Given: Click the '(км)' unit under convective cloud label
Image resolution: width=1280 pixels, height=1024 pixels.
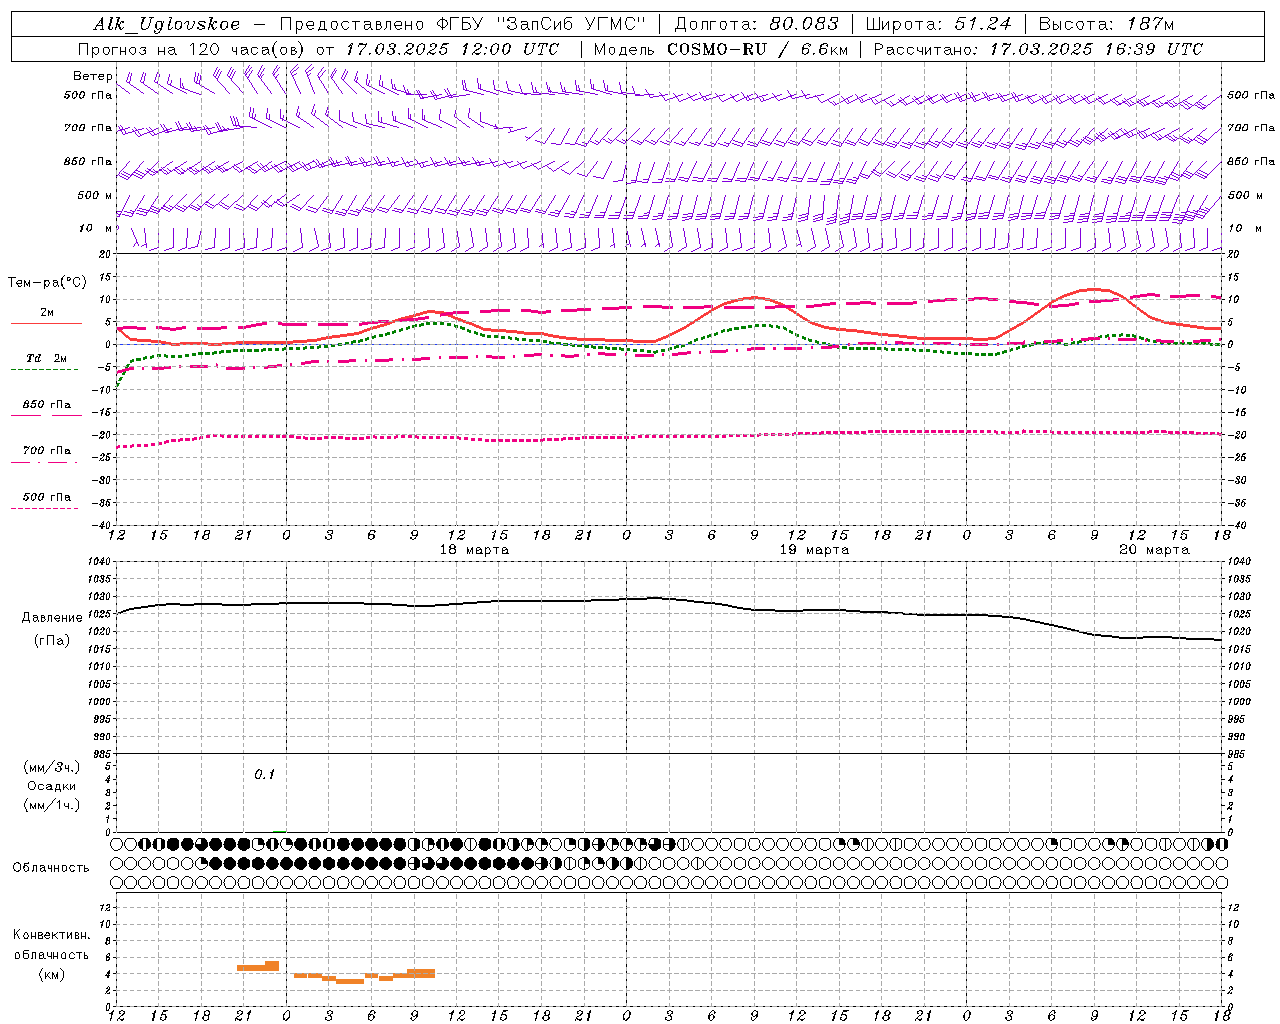Looking at the screenshot, I should (x=52, y=974).
